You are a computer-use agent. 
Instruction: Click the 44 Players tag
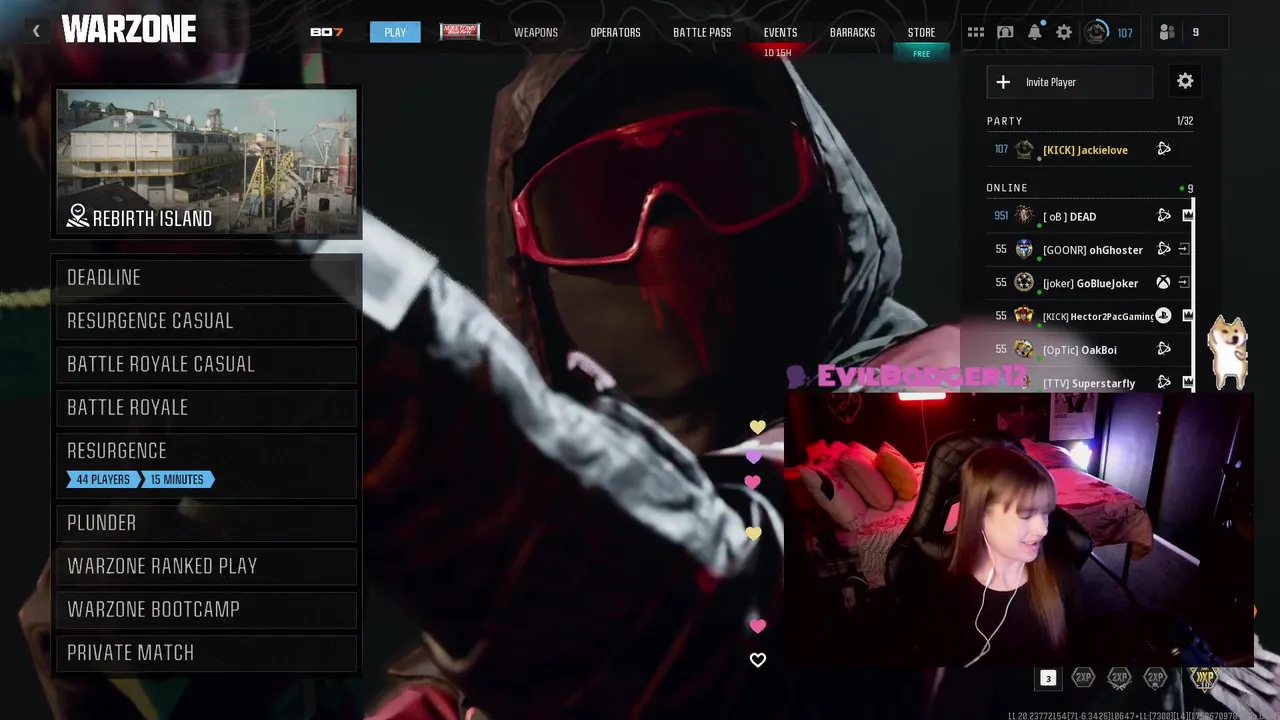103,479
